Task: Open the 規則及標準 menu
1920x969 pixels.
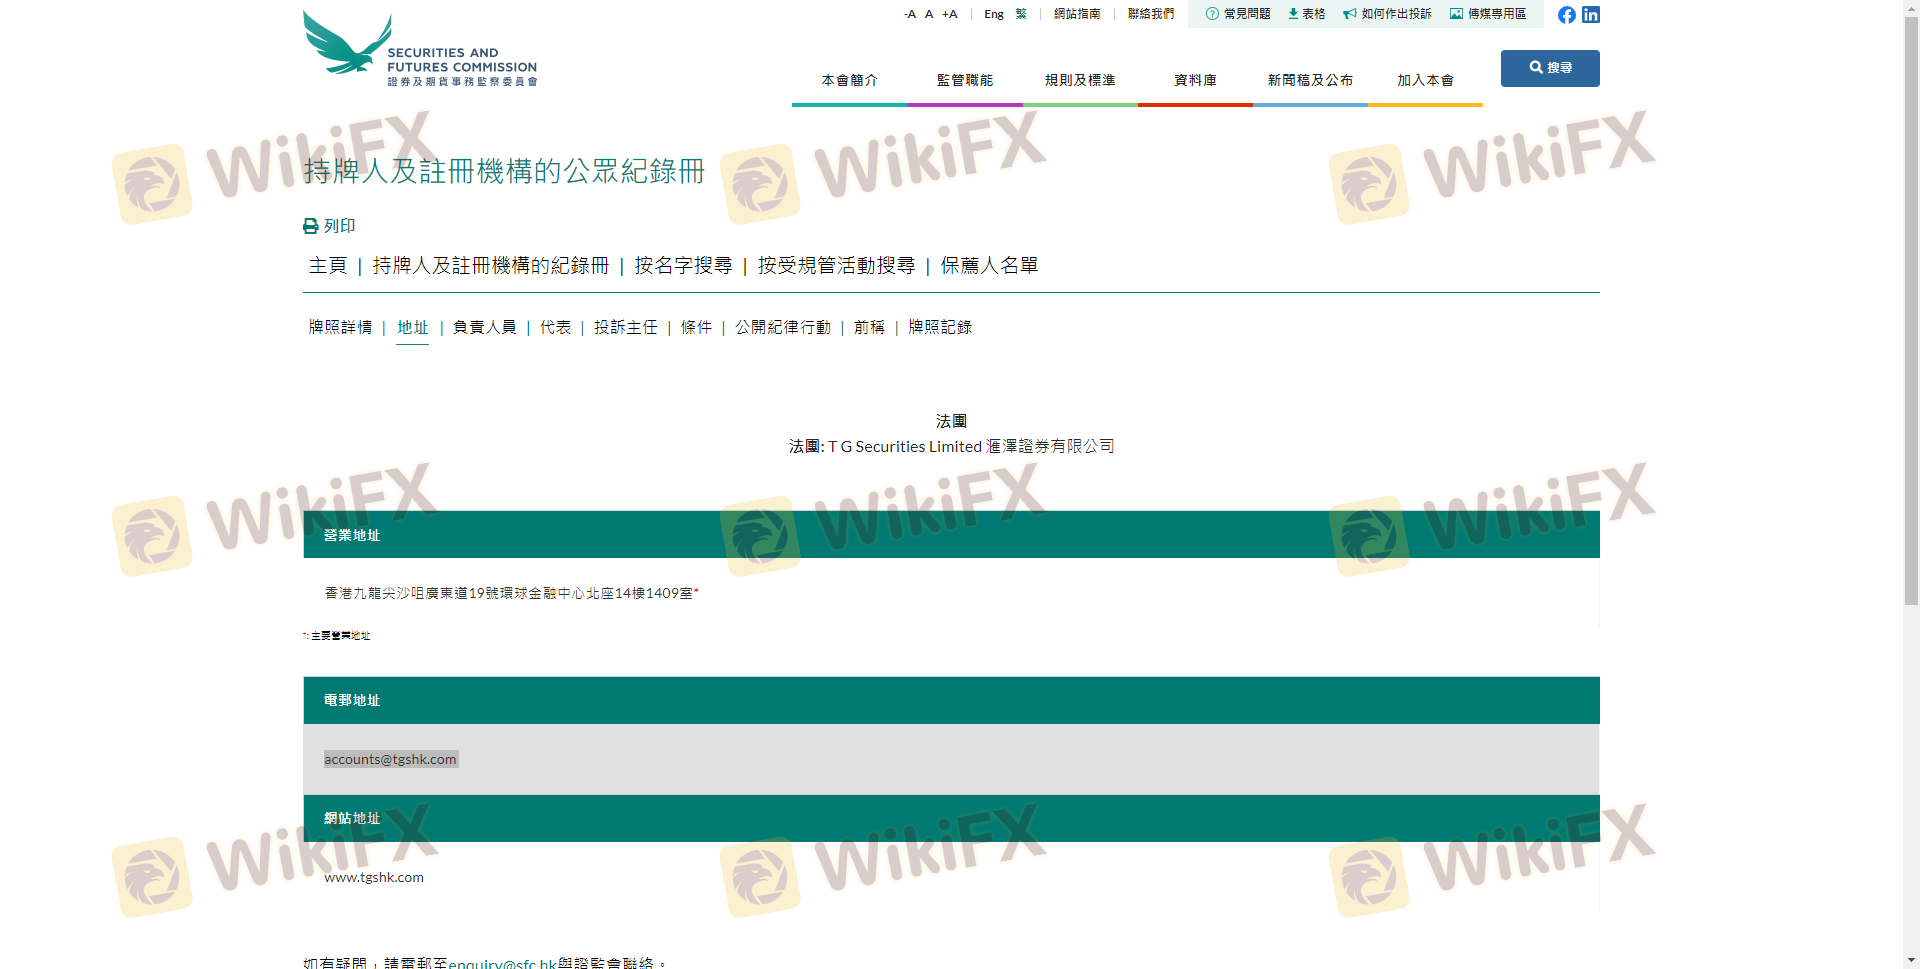Action: click(1080, 80)
